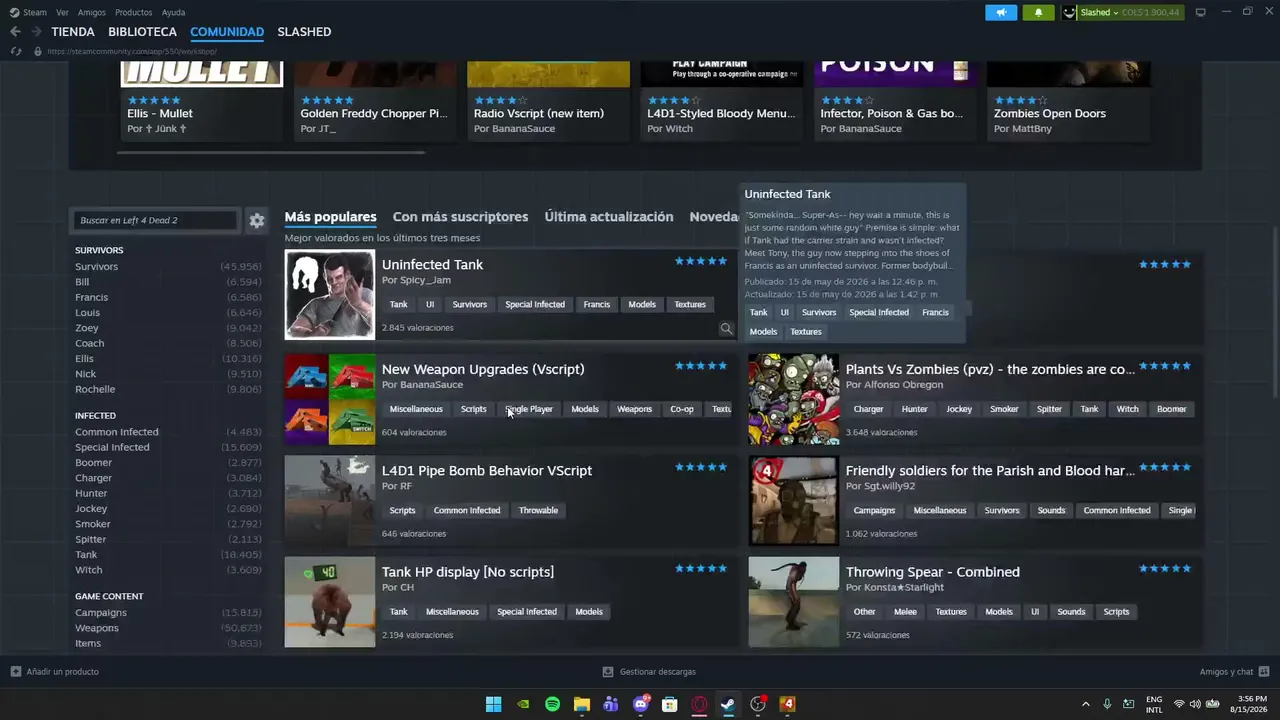The height and width of the screenshot is (720, 1280).
Task: Click the Steam forward navigation arrow
Action: pyautogui.click(x=35, y=32)
